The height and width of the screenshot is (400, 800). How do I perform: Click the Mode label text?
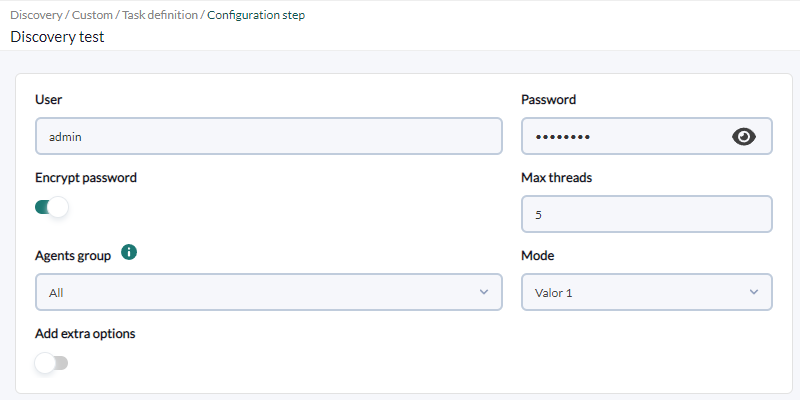[x=538, y=256]
